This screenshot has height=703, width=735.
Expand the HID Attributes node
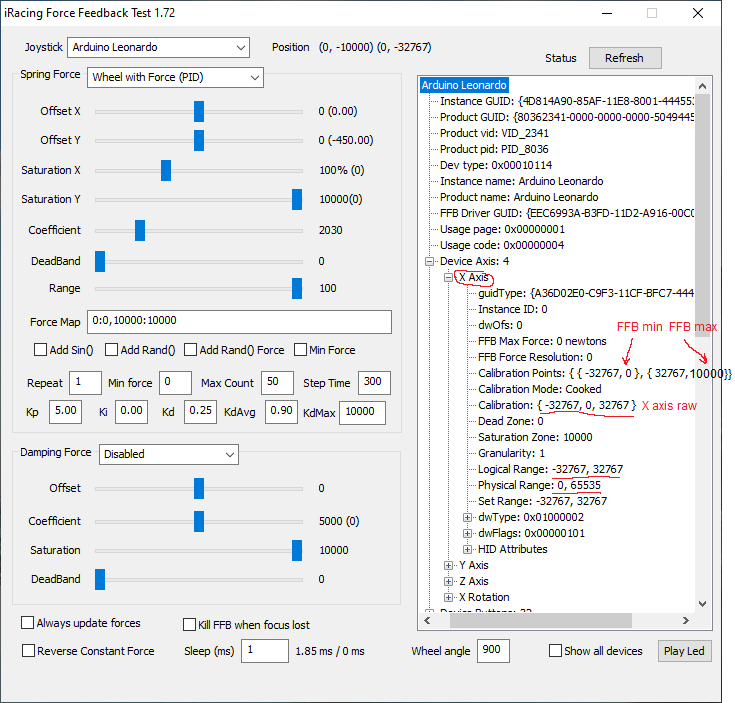467,549
